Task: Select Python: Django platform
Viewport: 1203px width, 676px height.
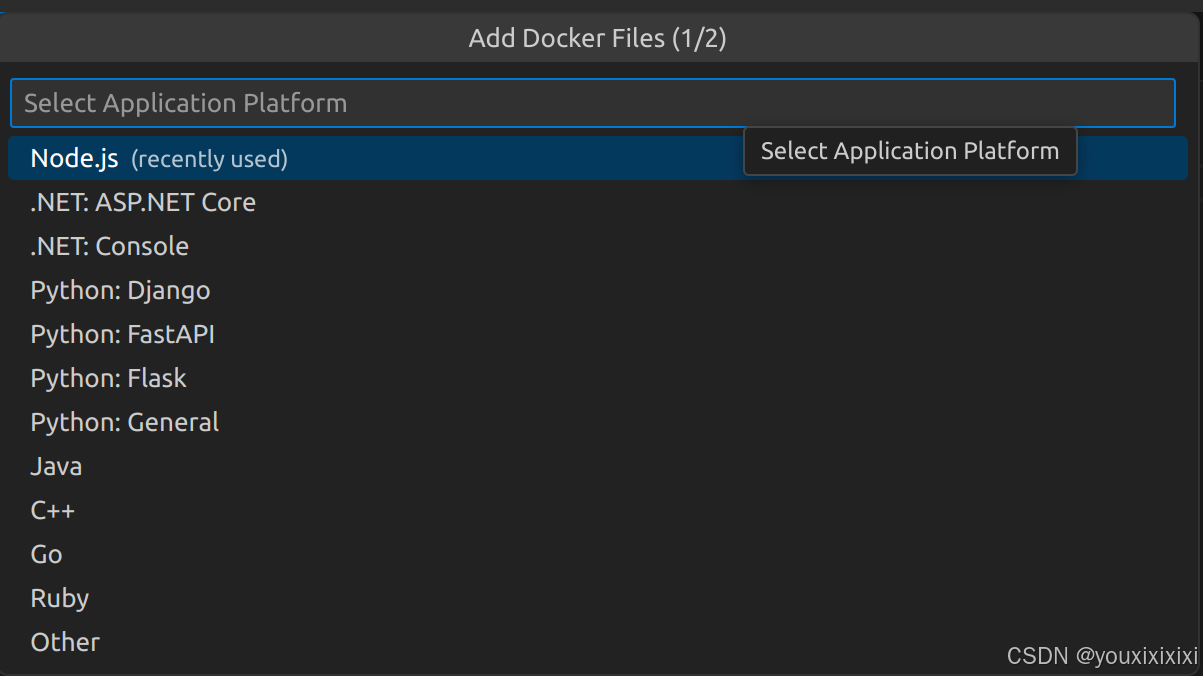Action: [x=597, y=290]
